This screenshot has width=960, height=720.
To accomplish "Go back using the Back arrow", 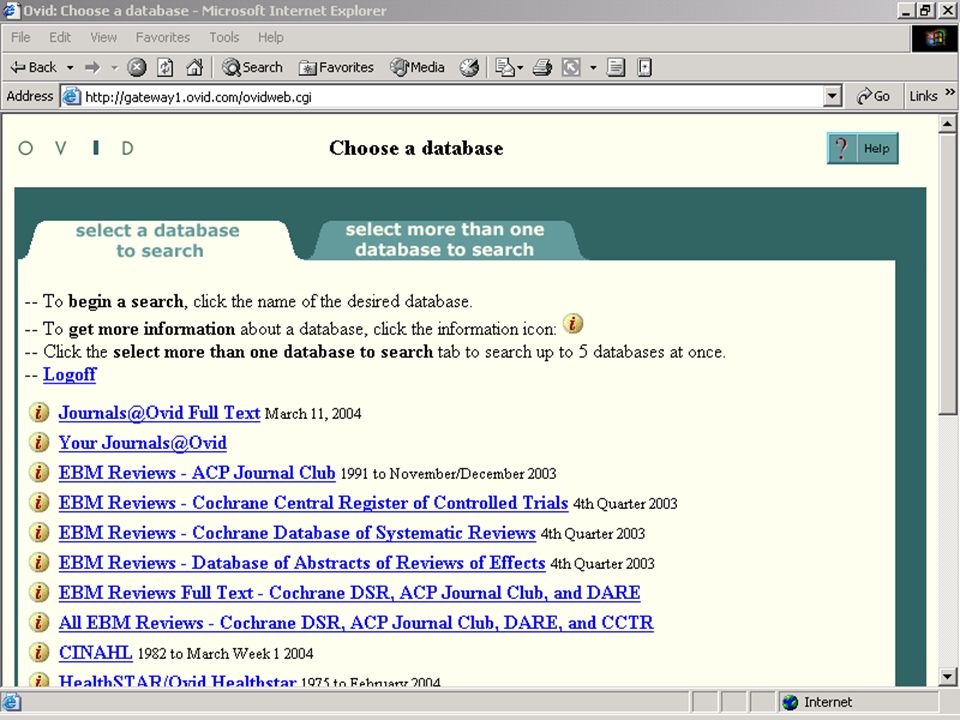I will point(34,67).
